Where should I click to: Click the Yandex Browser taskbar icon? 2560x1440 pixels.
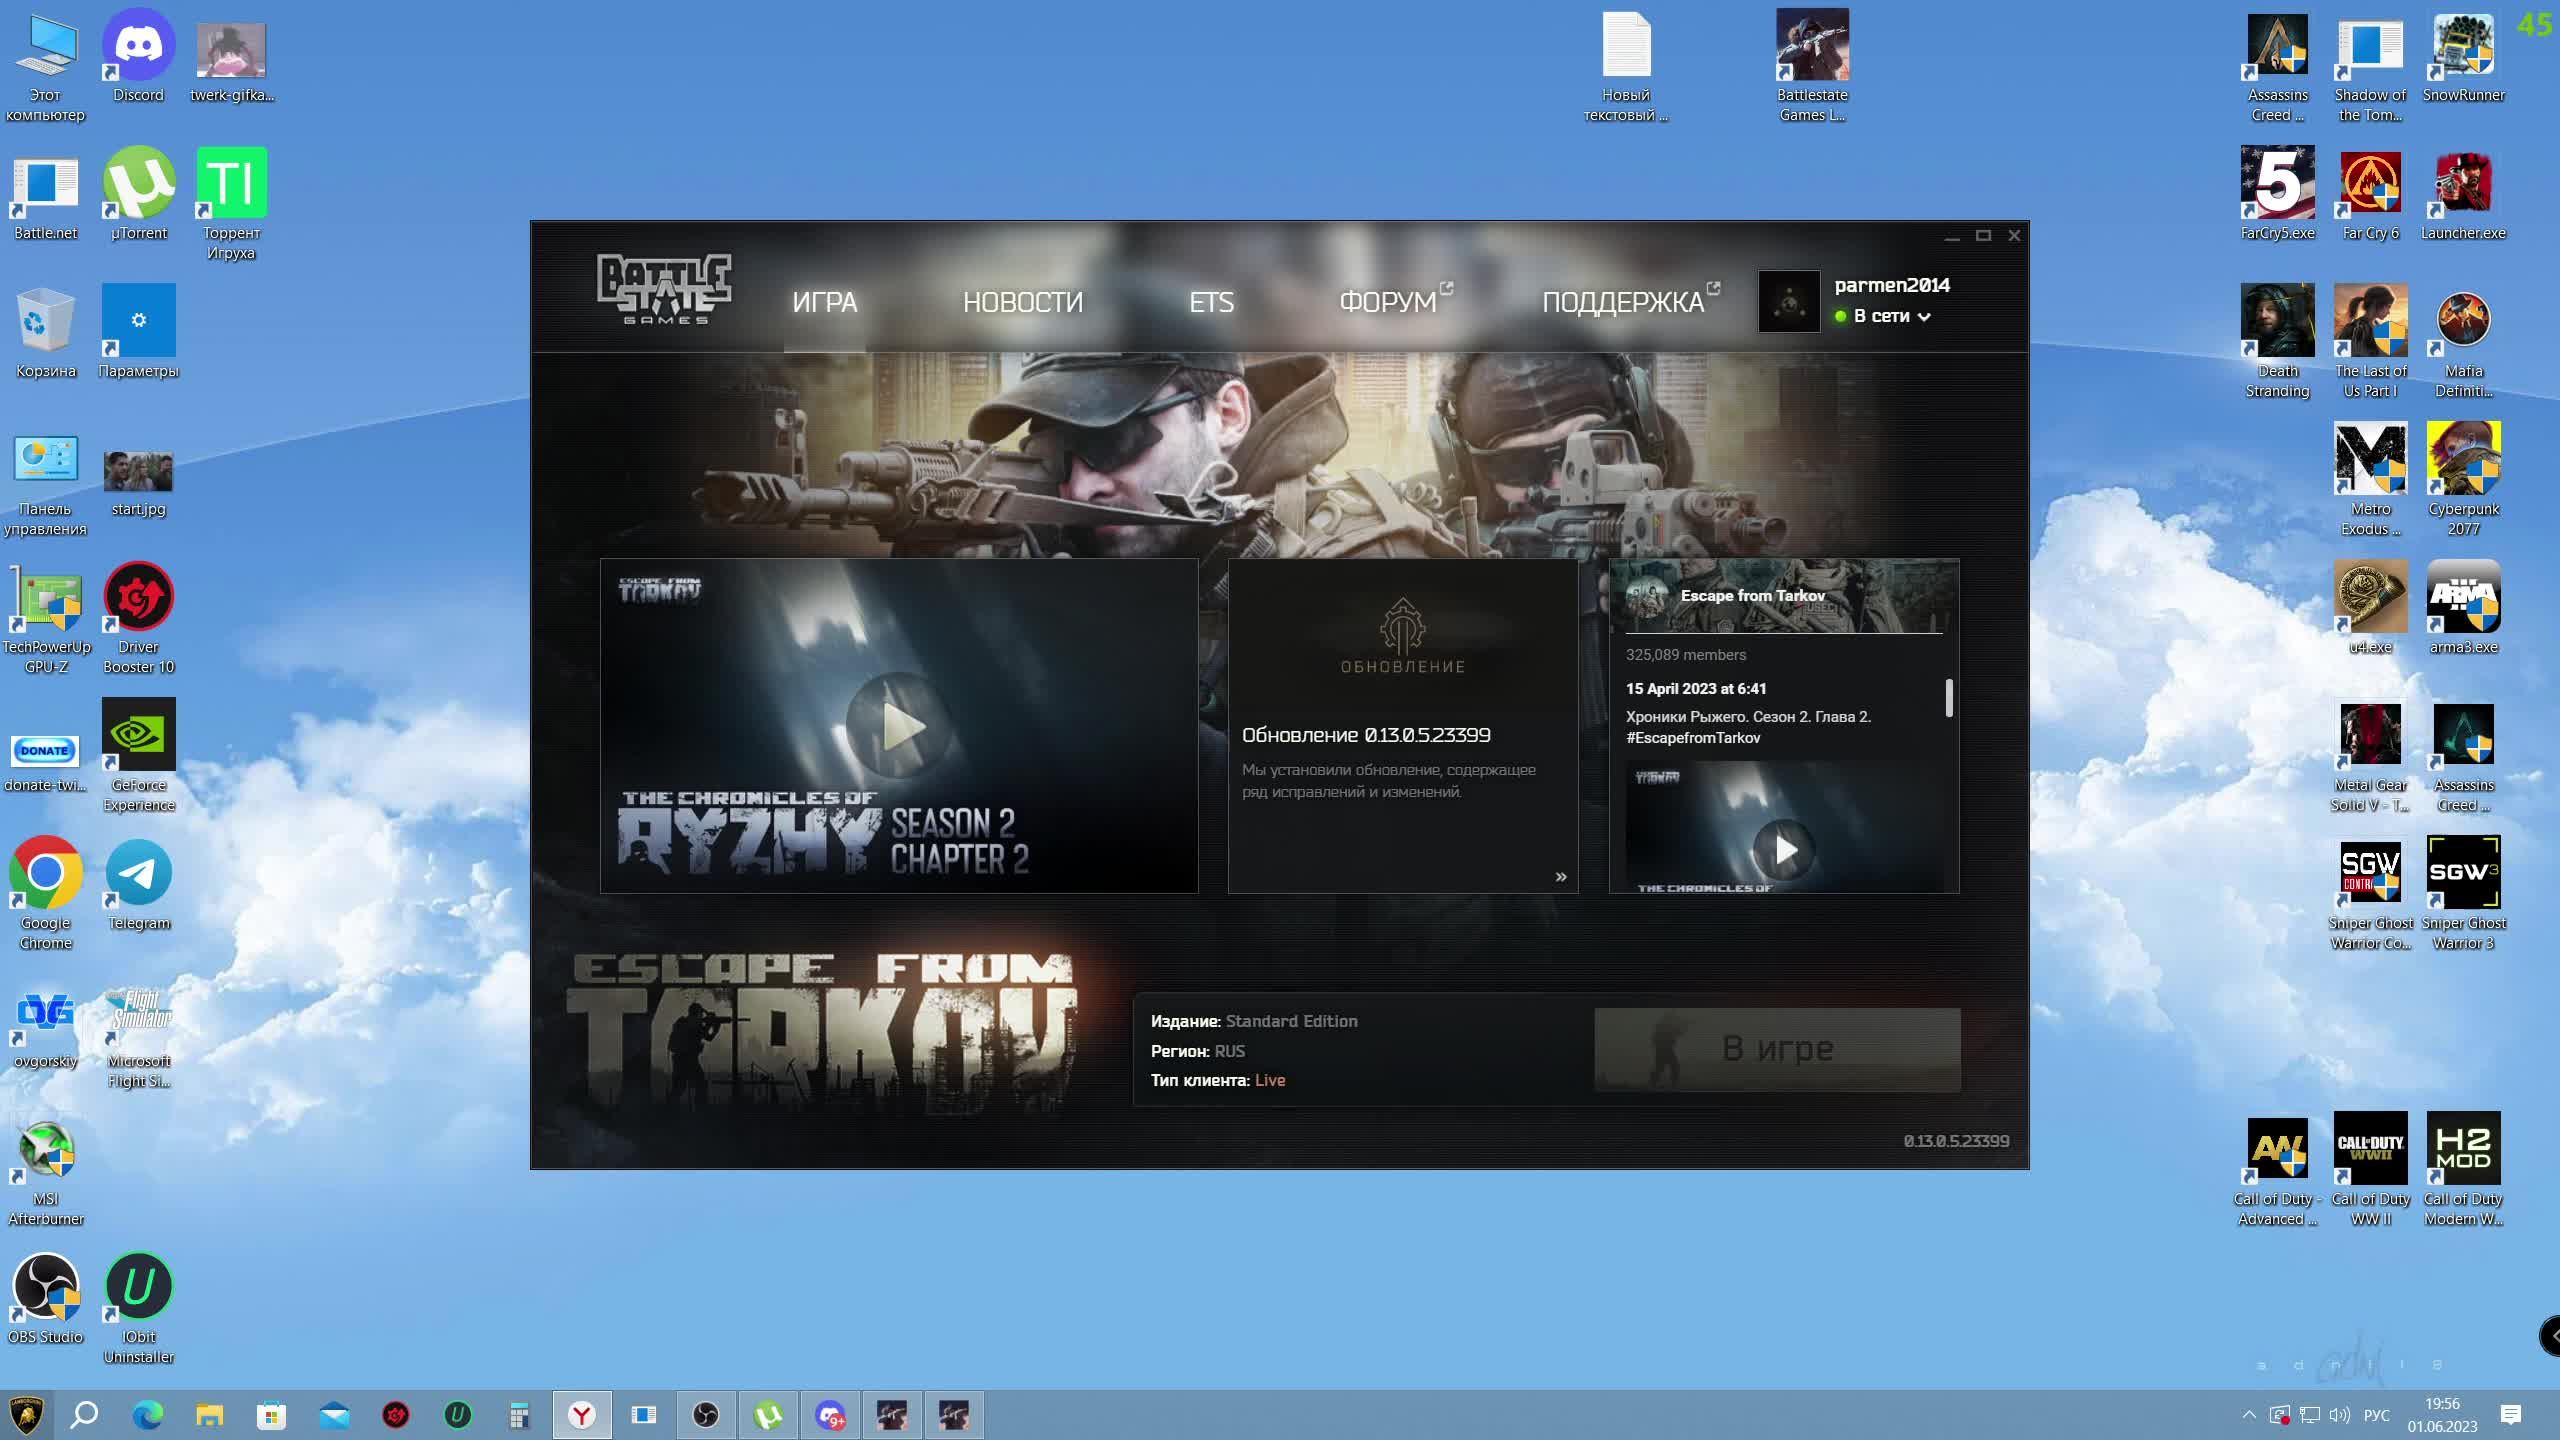(582, 1415)
